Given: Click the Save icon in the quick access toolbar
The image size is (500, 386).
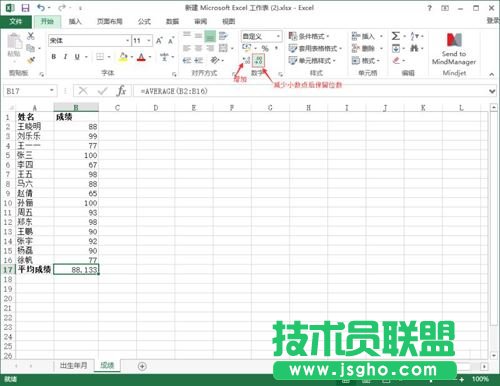Looking at the screenshot, I should (25, 8).
